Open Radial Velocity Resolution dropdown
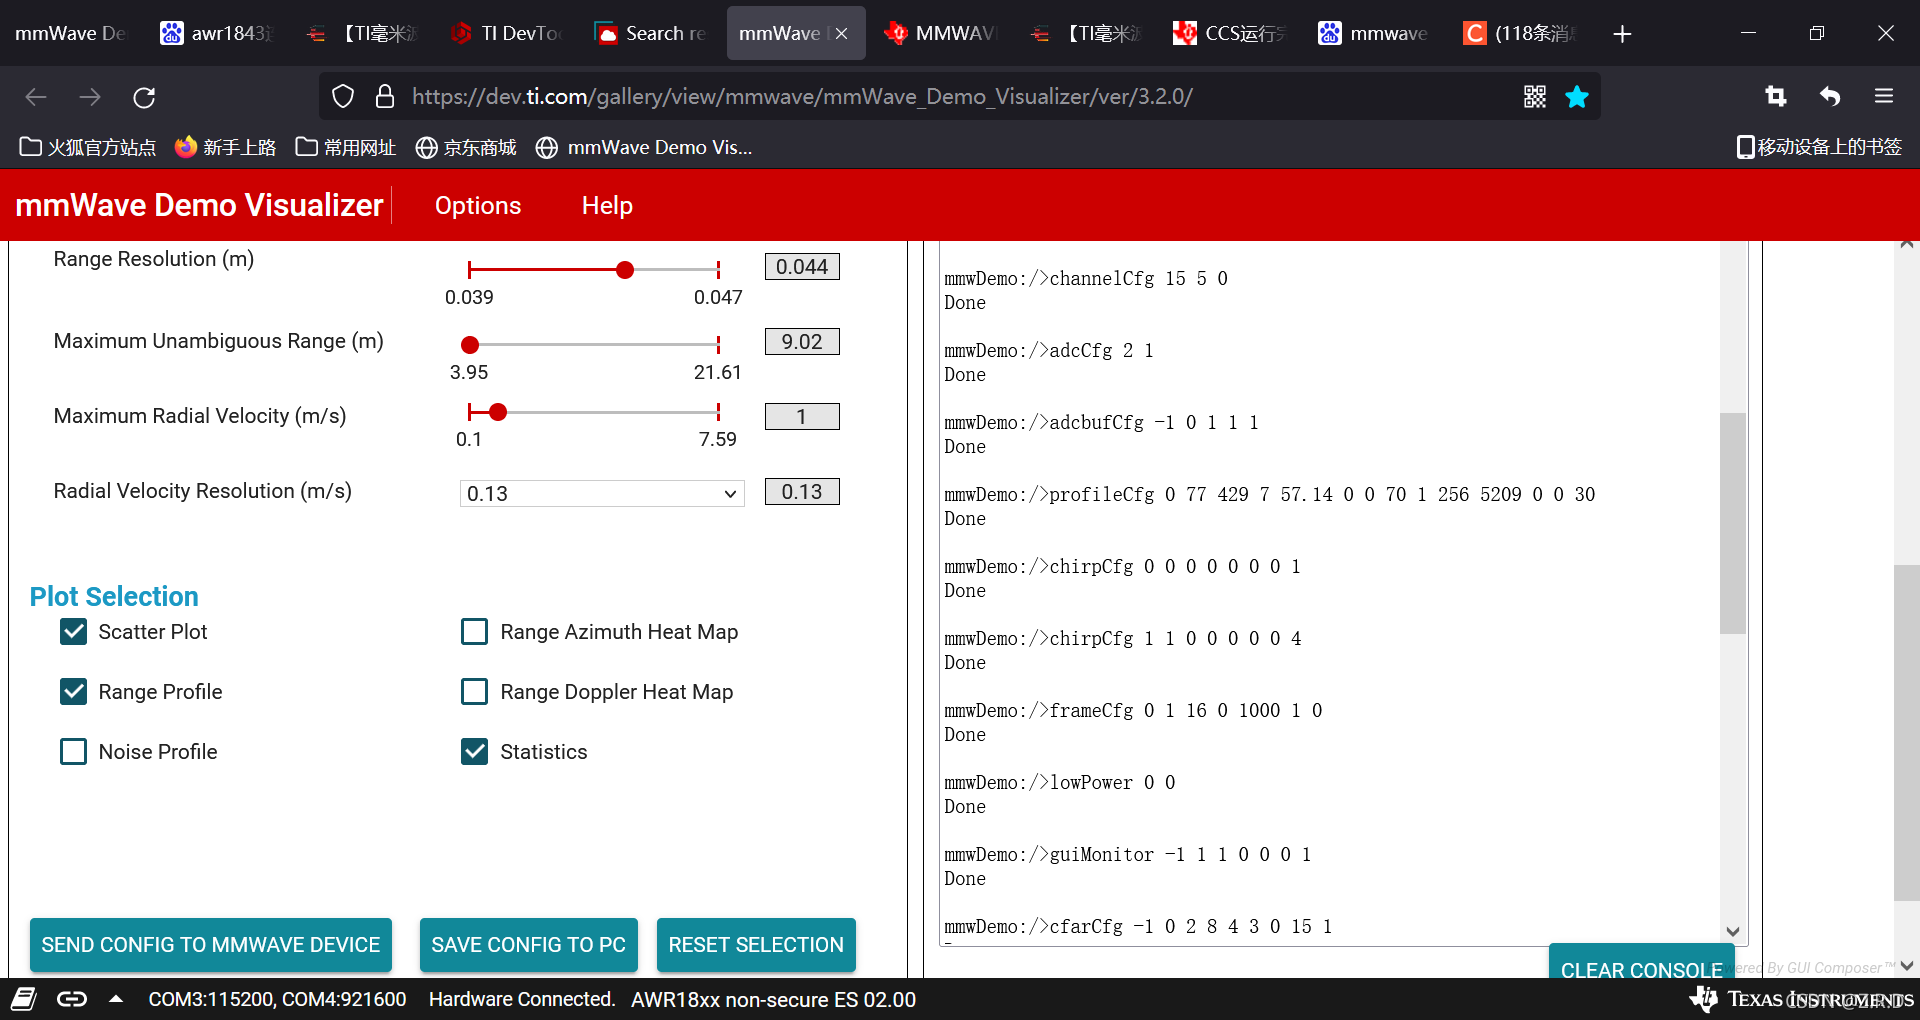The width and height of the screenshot is (1920, 1020). pos(602,494)
